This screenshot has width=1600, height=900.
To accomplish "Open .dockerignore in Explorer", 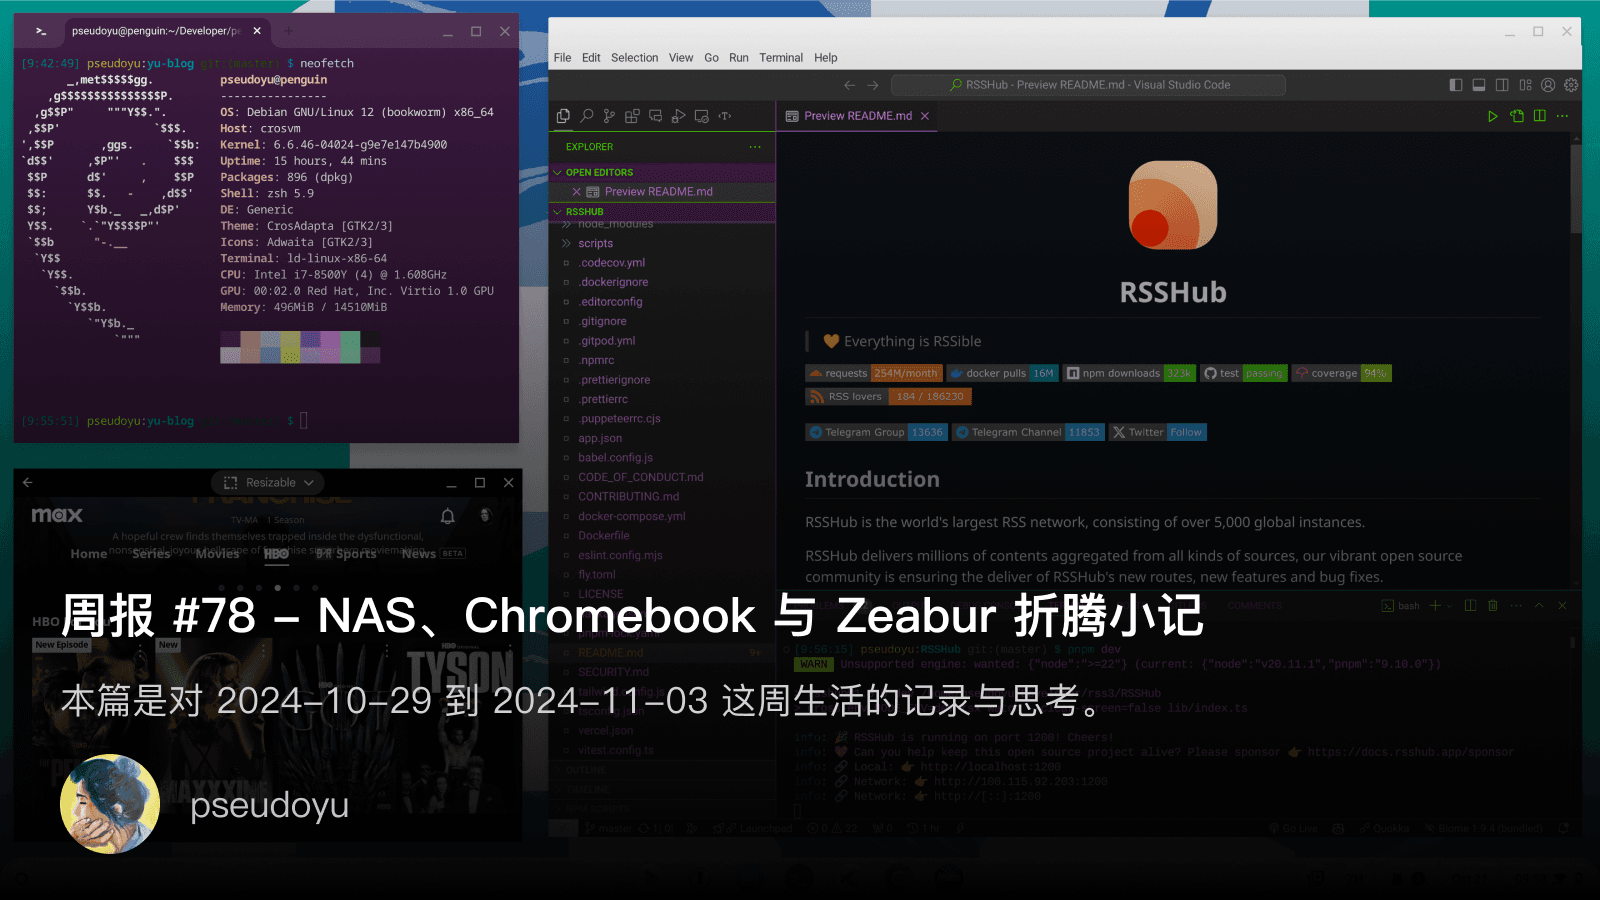I will 614,282.
